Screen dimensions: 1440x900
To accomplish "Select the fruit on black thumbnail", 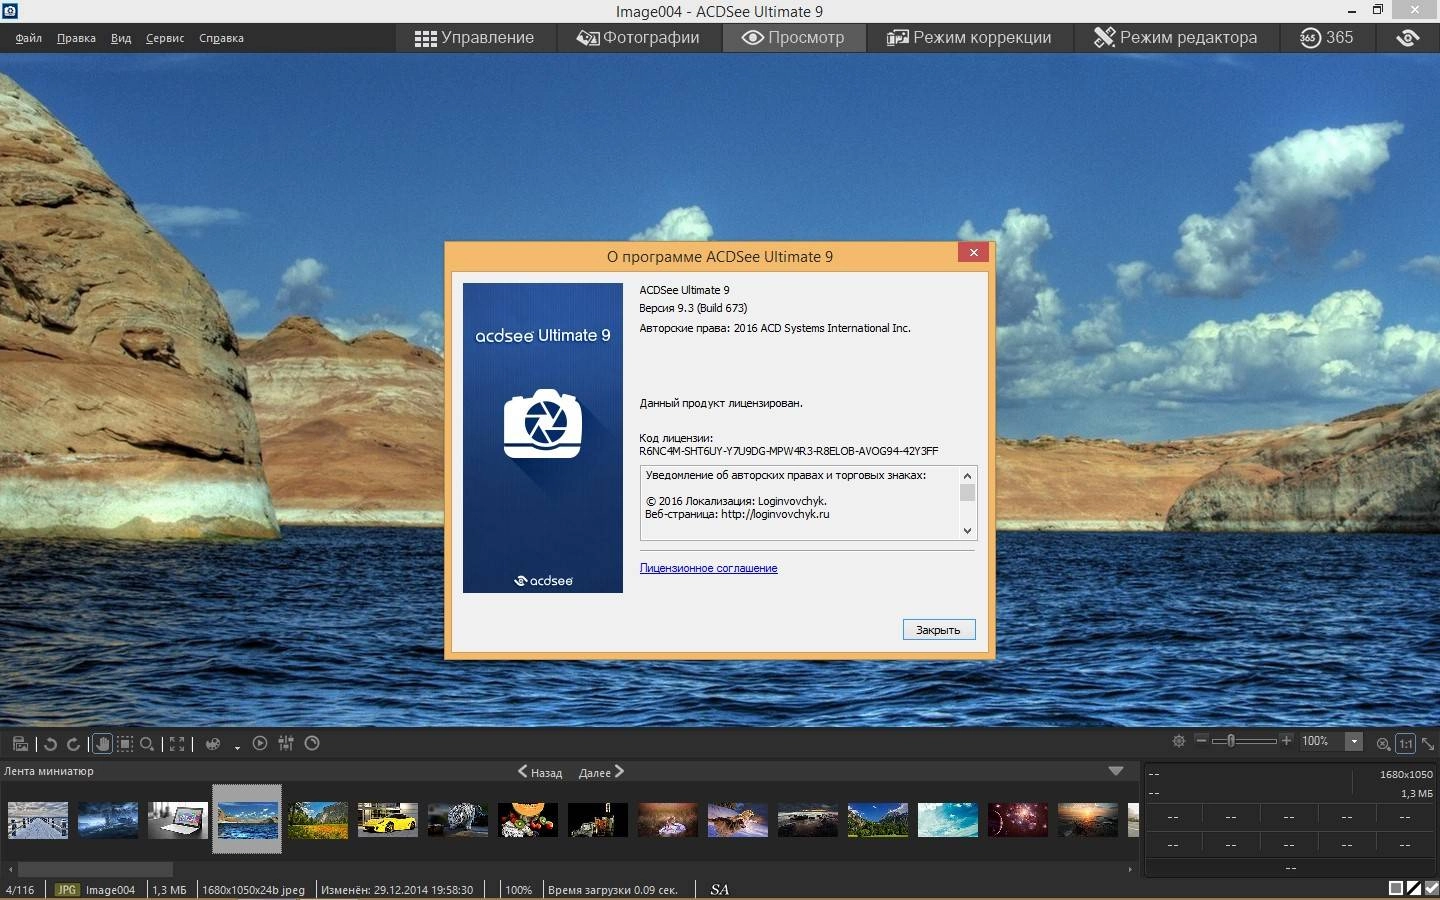I will coord(528,820).
